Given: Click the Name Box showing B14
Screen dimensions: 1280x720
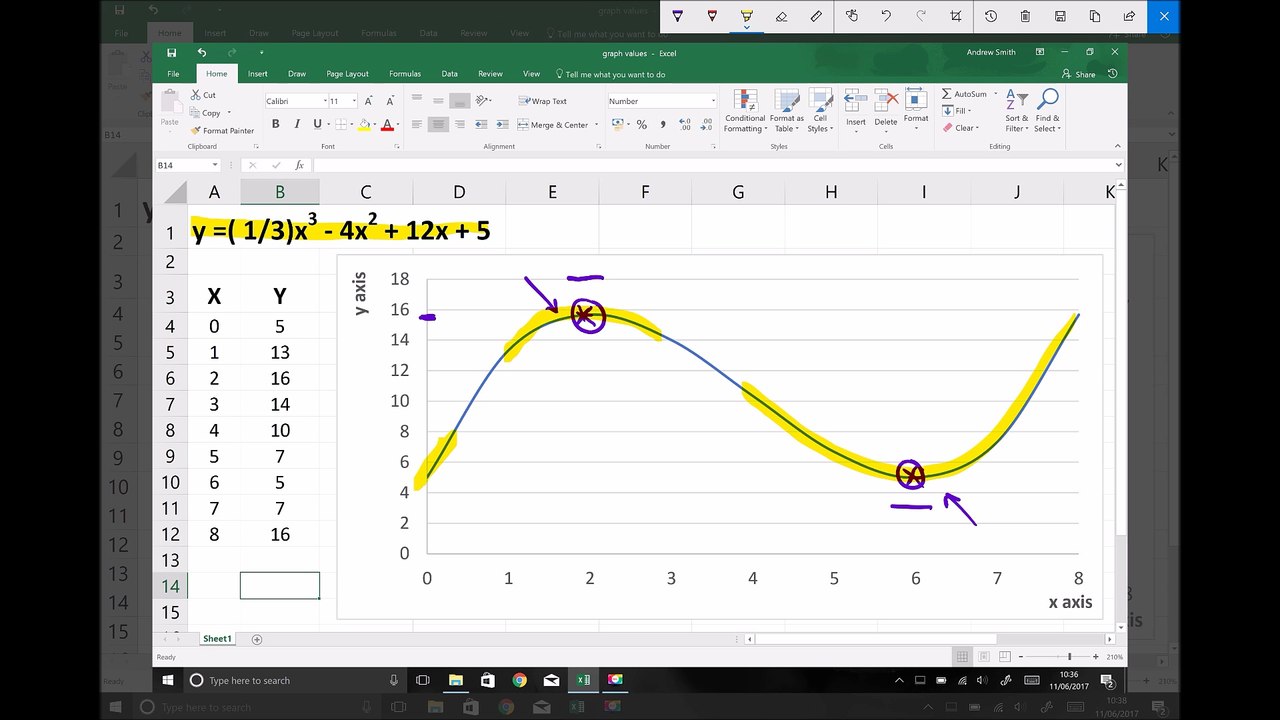Looking at the screenshot, I should pyautogui.click(x=187, y=165).
